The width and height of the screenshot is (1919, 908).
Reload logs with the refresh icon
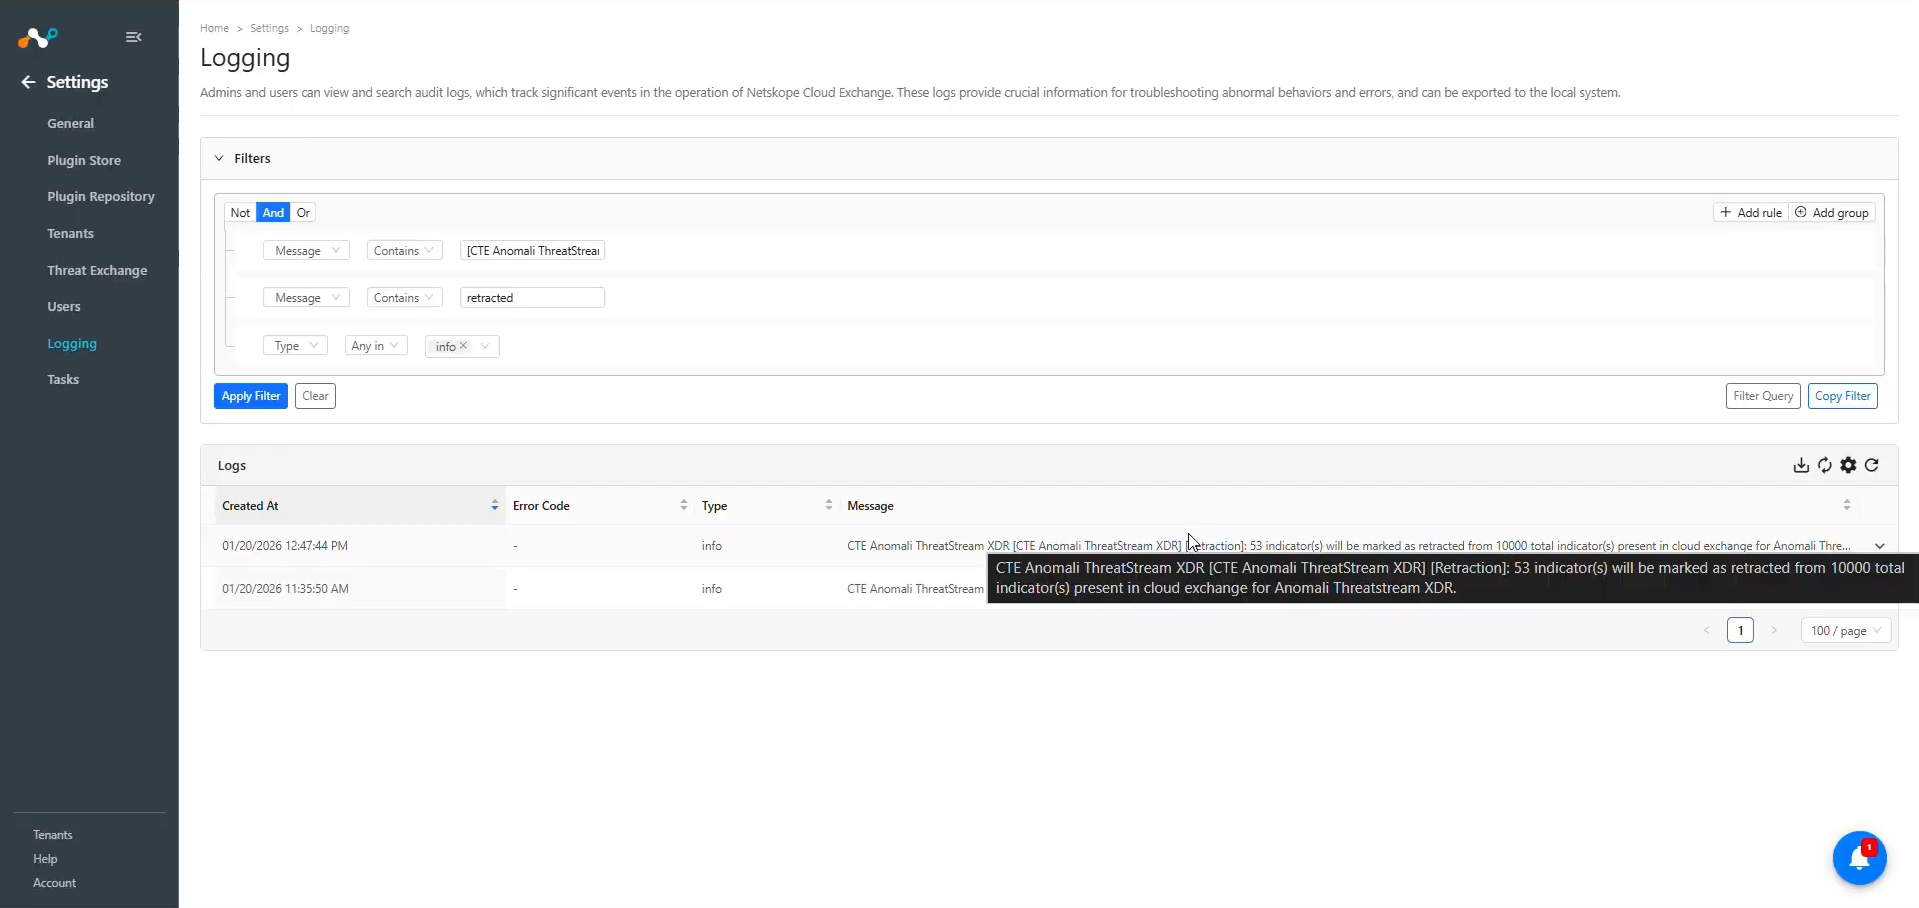1872,465
